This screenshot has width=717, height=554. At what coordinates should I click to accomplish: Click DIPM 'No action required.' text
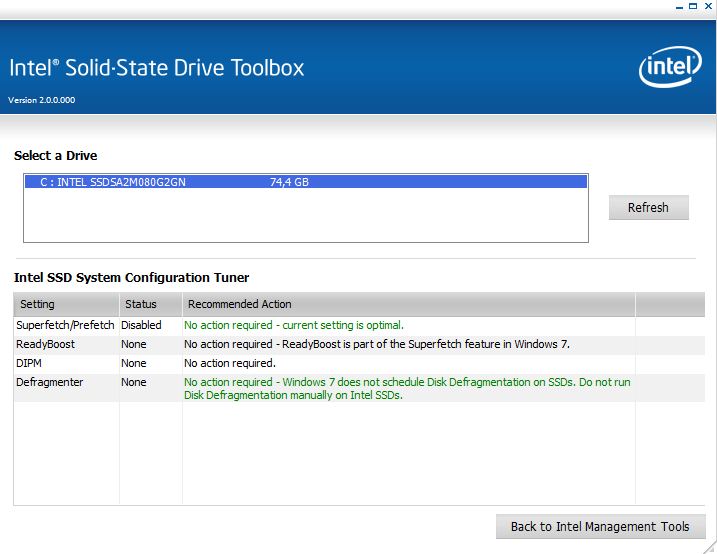(230, 363)
